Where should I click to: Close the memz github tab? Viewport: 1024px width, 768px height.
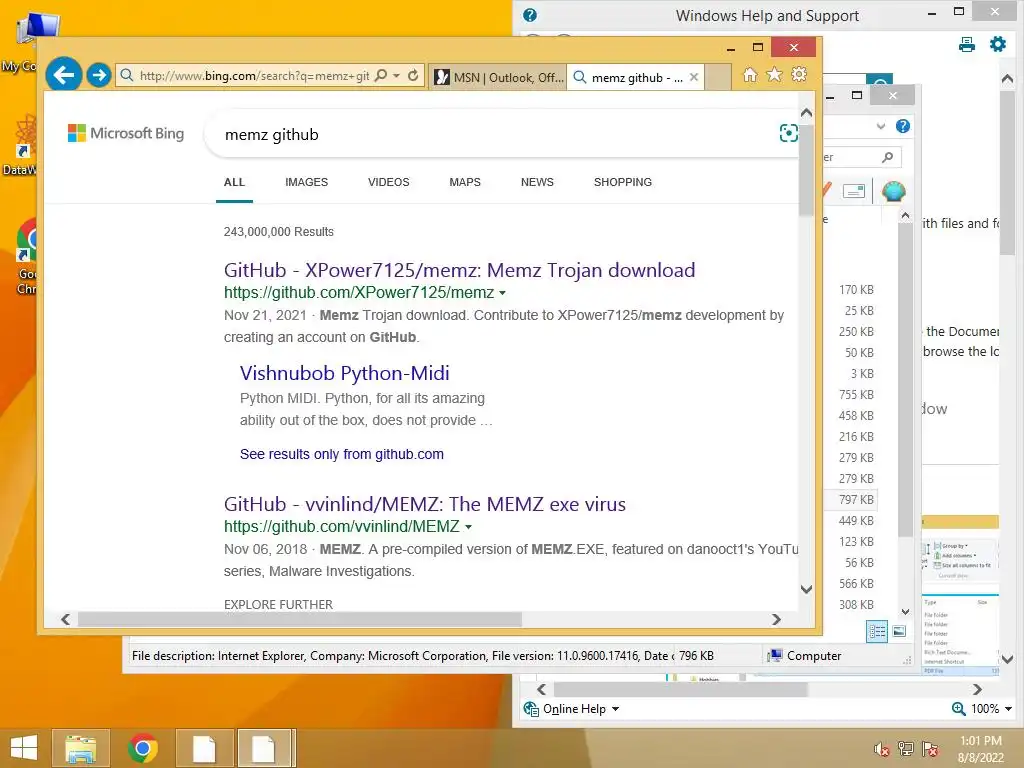pos(694,77)
